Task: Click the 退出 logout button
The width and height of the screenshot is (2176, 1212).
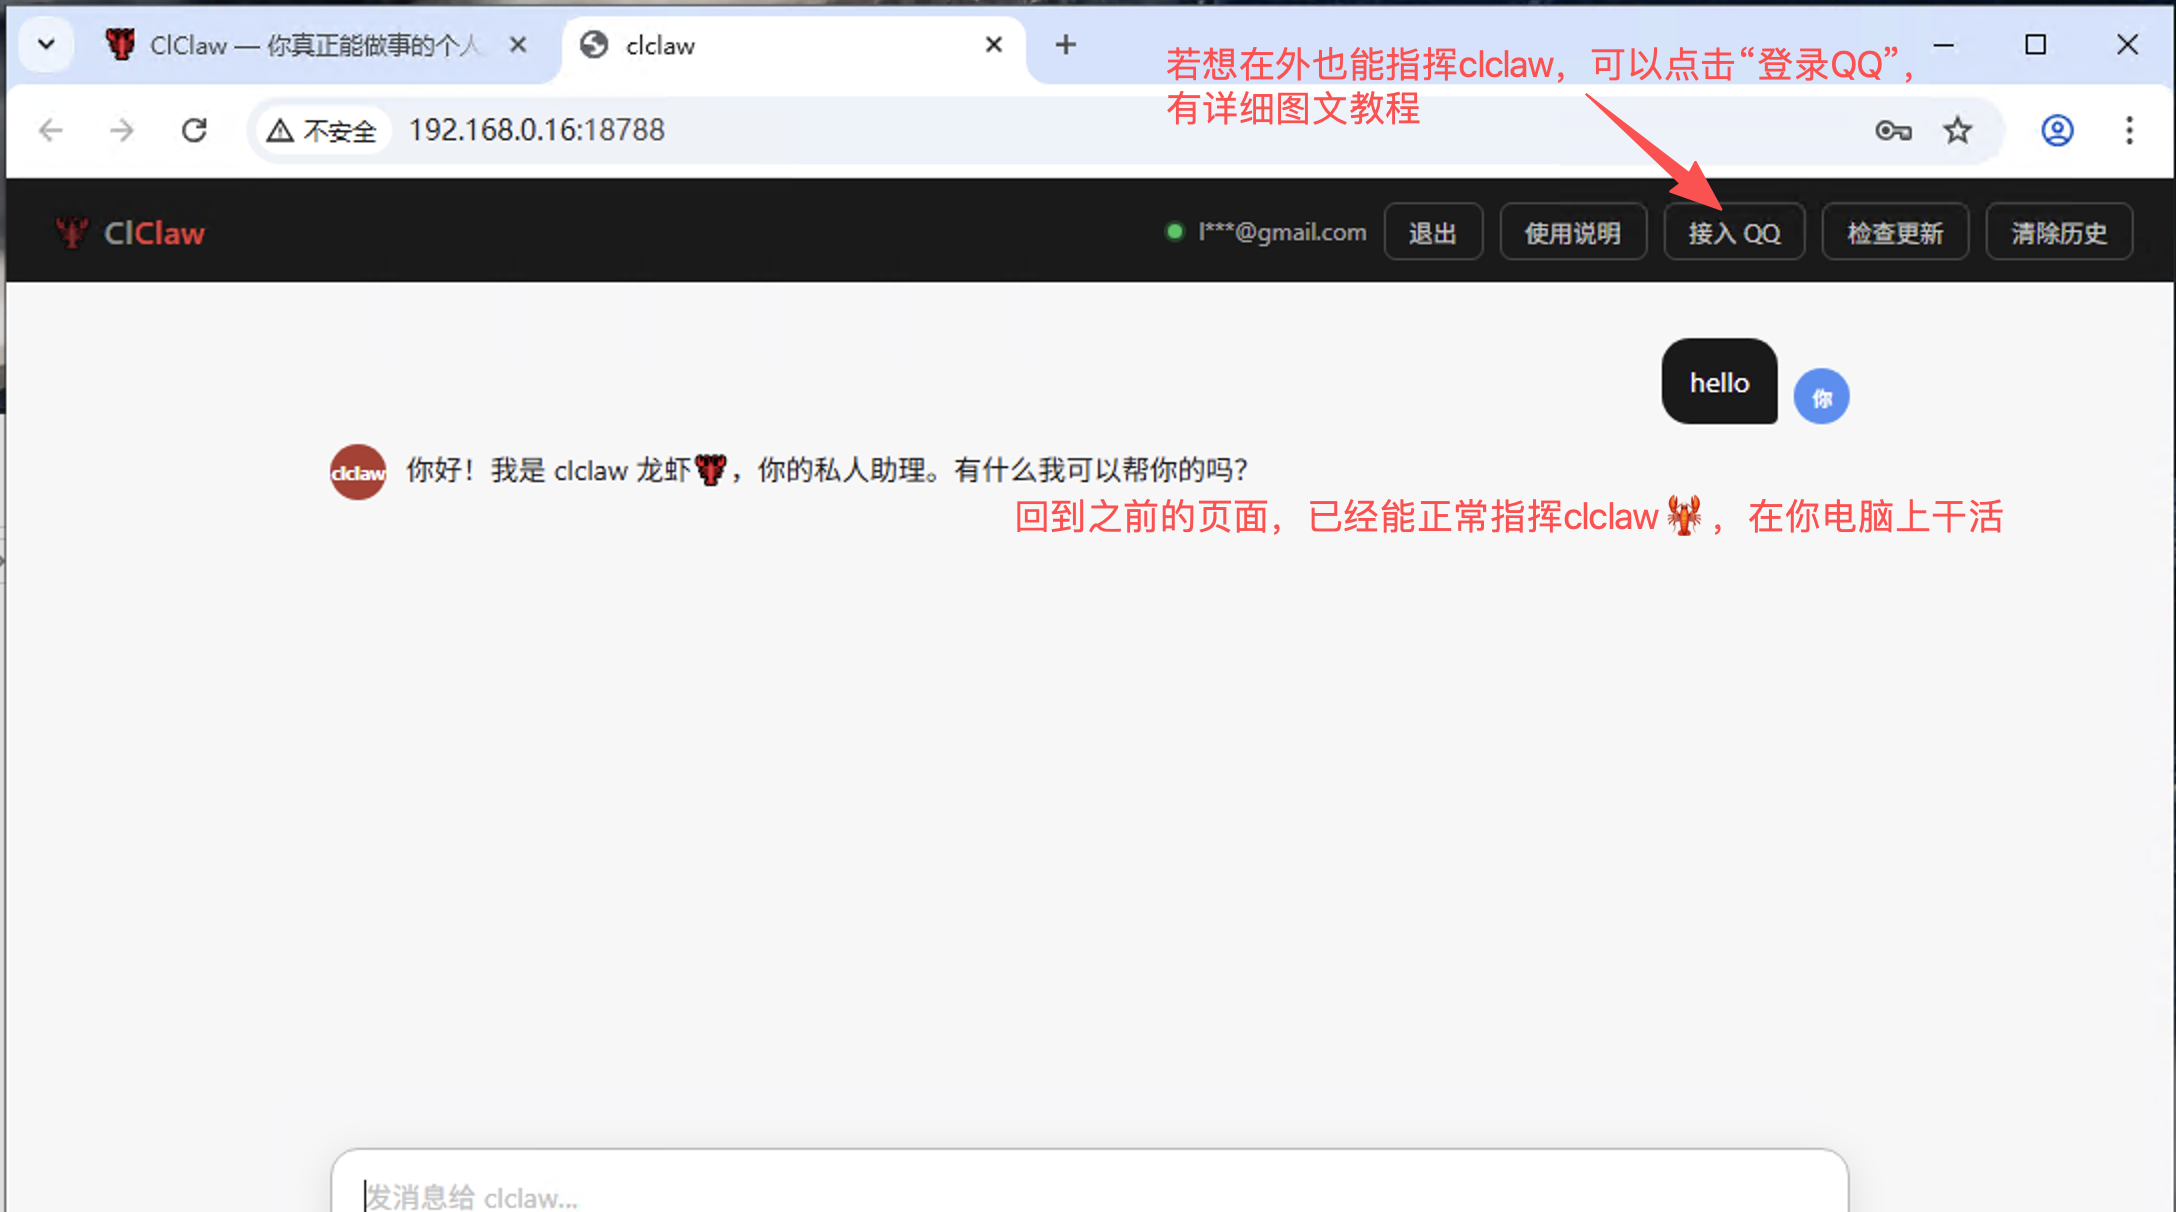Action: tap(1432, 233)
